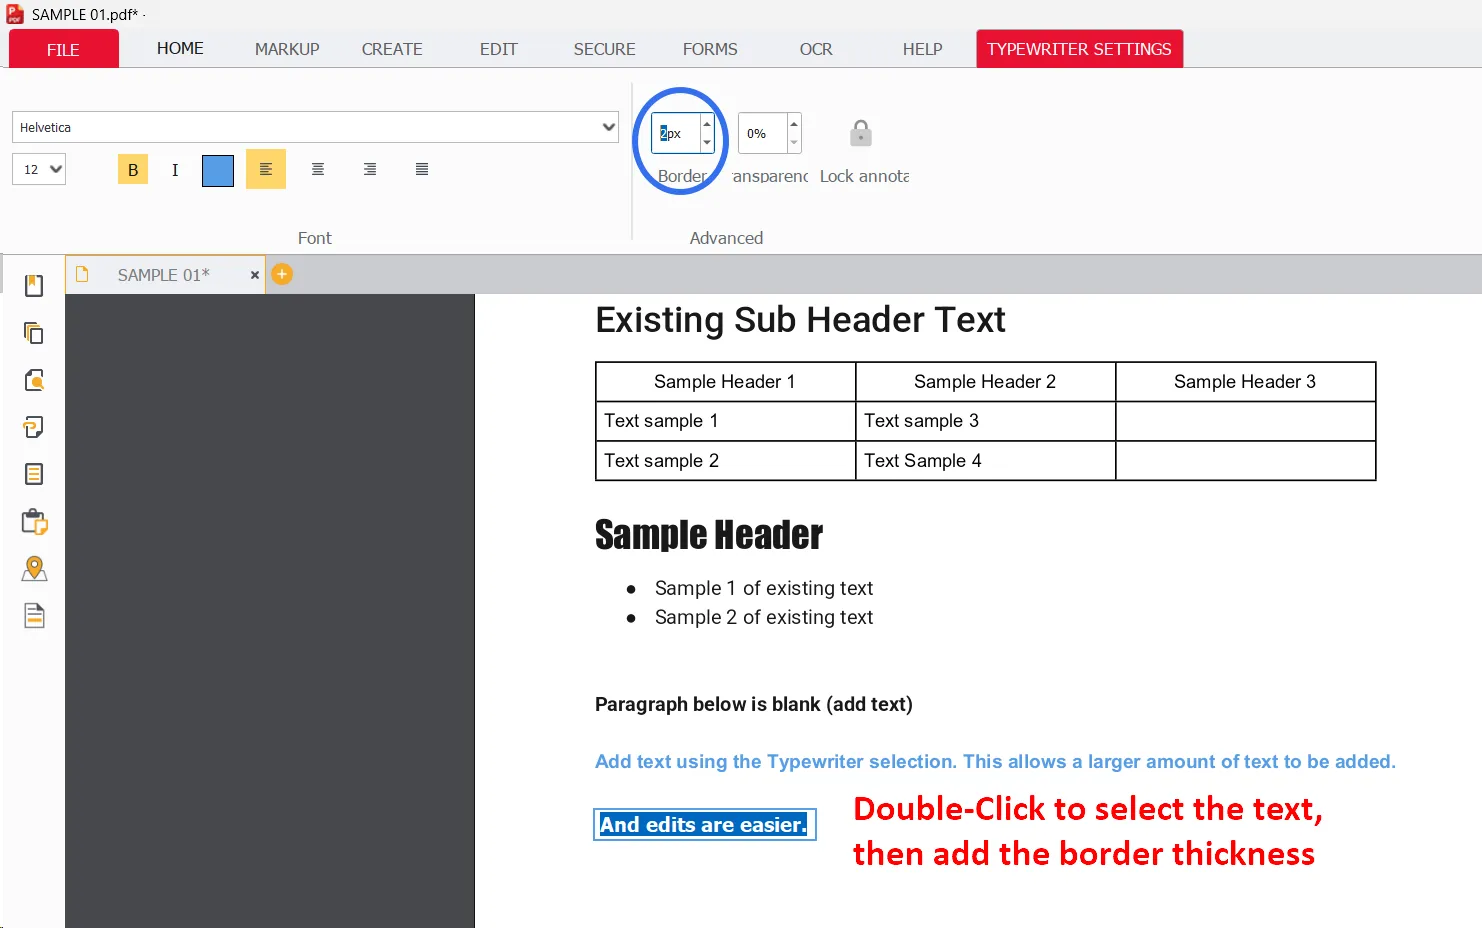
Task: Click the 'Sample Header 2' table cell
Action: [x=985, y=382]
